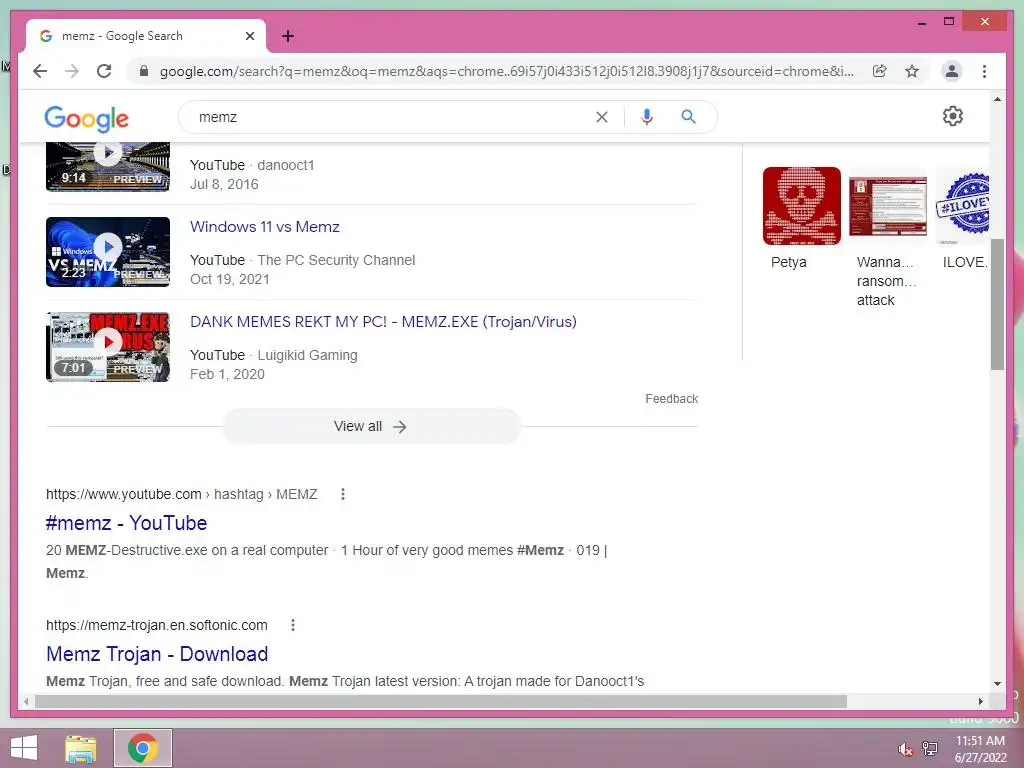Open the Chrome three-dot menu

pos(984,71)
